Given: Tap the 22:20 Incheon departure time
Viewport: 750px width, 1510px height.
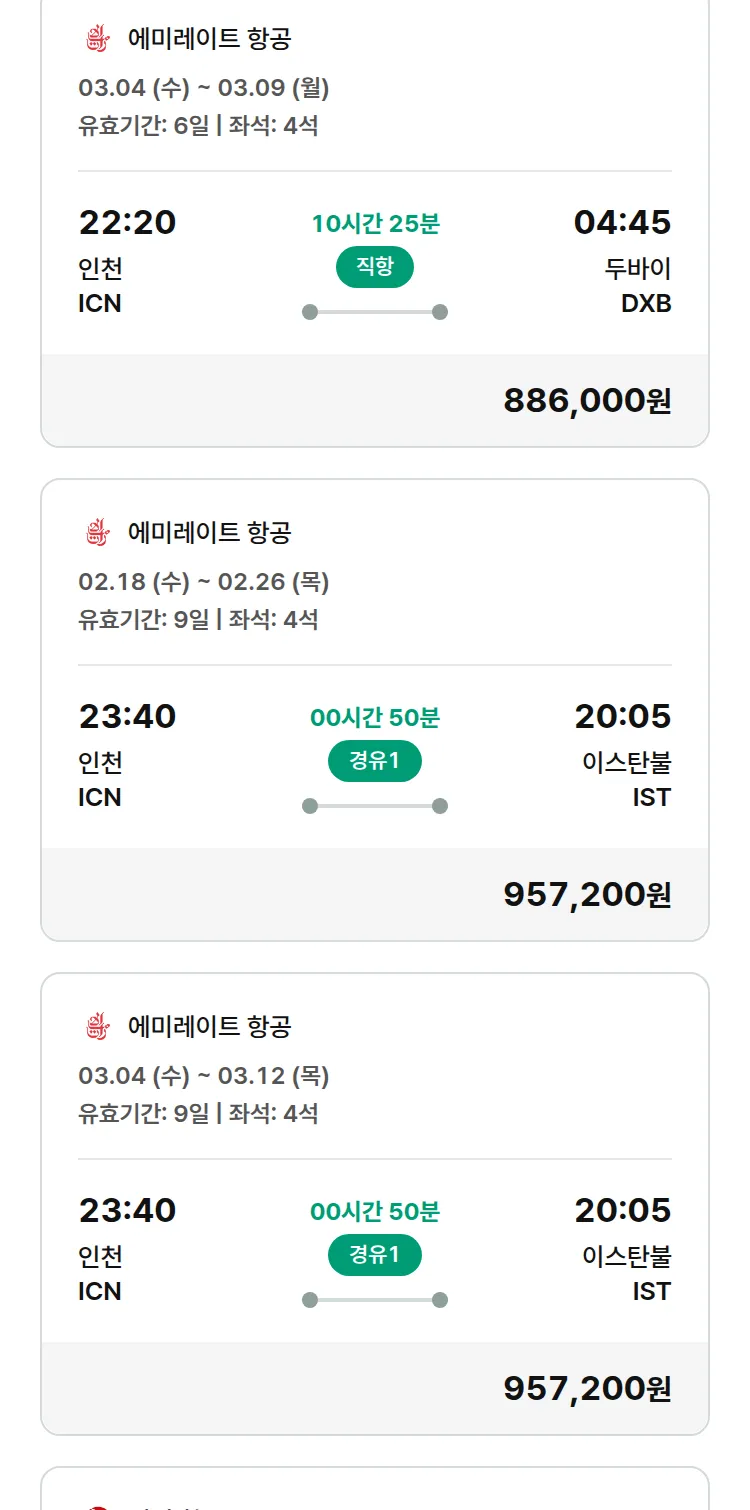Looking at the screenshot, I should pos(127,222).
